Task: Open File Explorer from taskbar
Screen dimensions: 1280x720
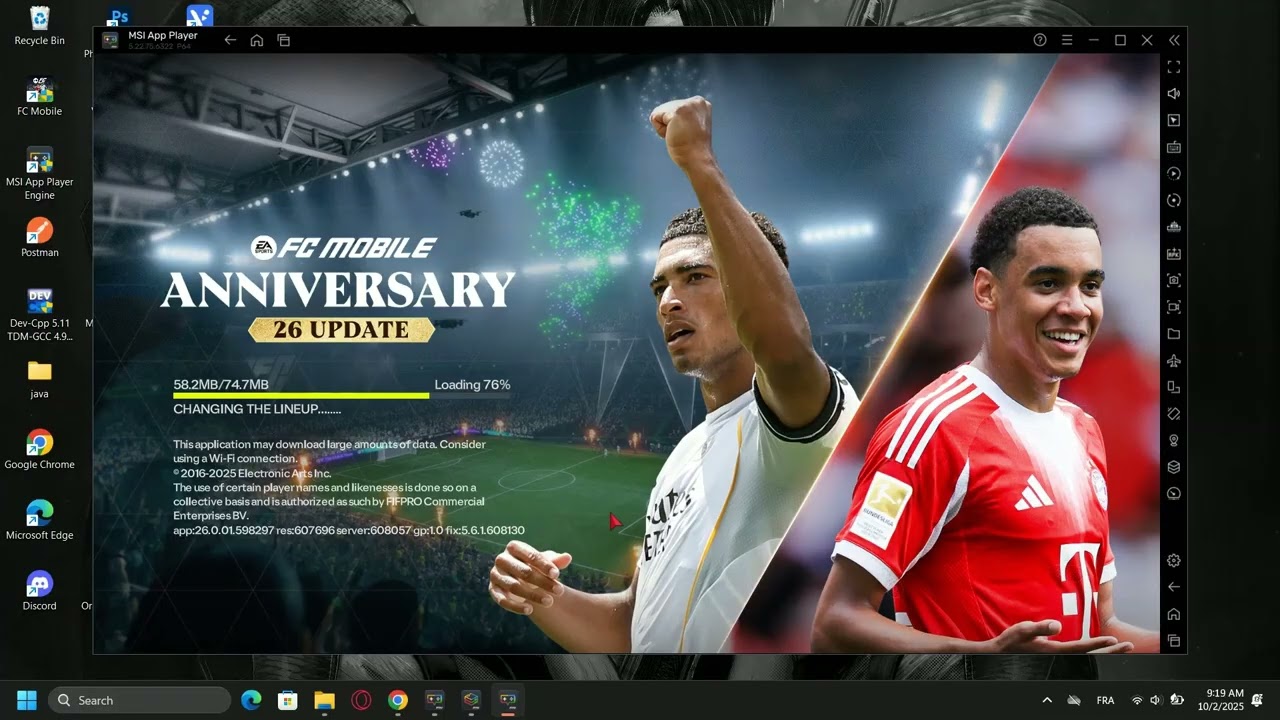Action: (325, 700)
